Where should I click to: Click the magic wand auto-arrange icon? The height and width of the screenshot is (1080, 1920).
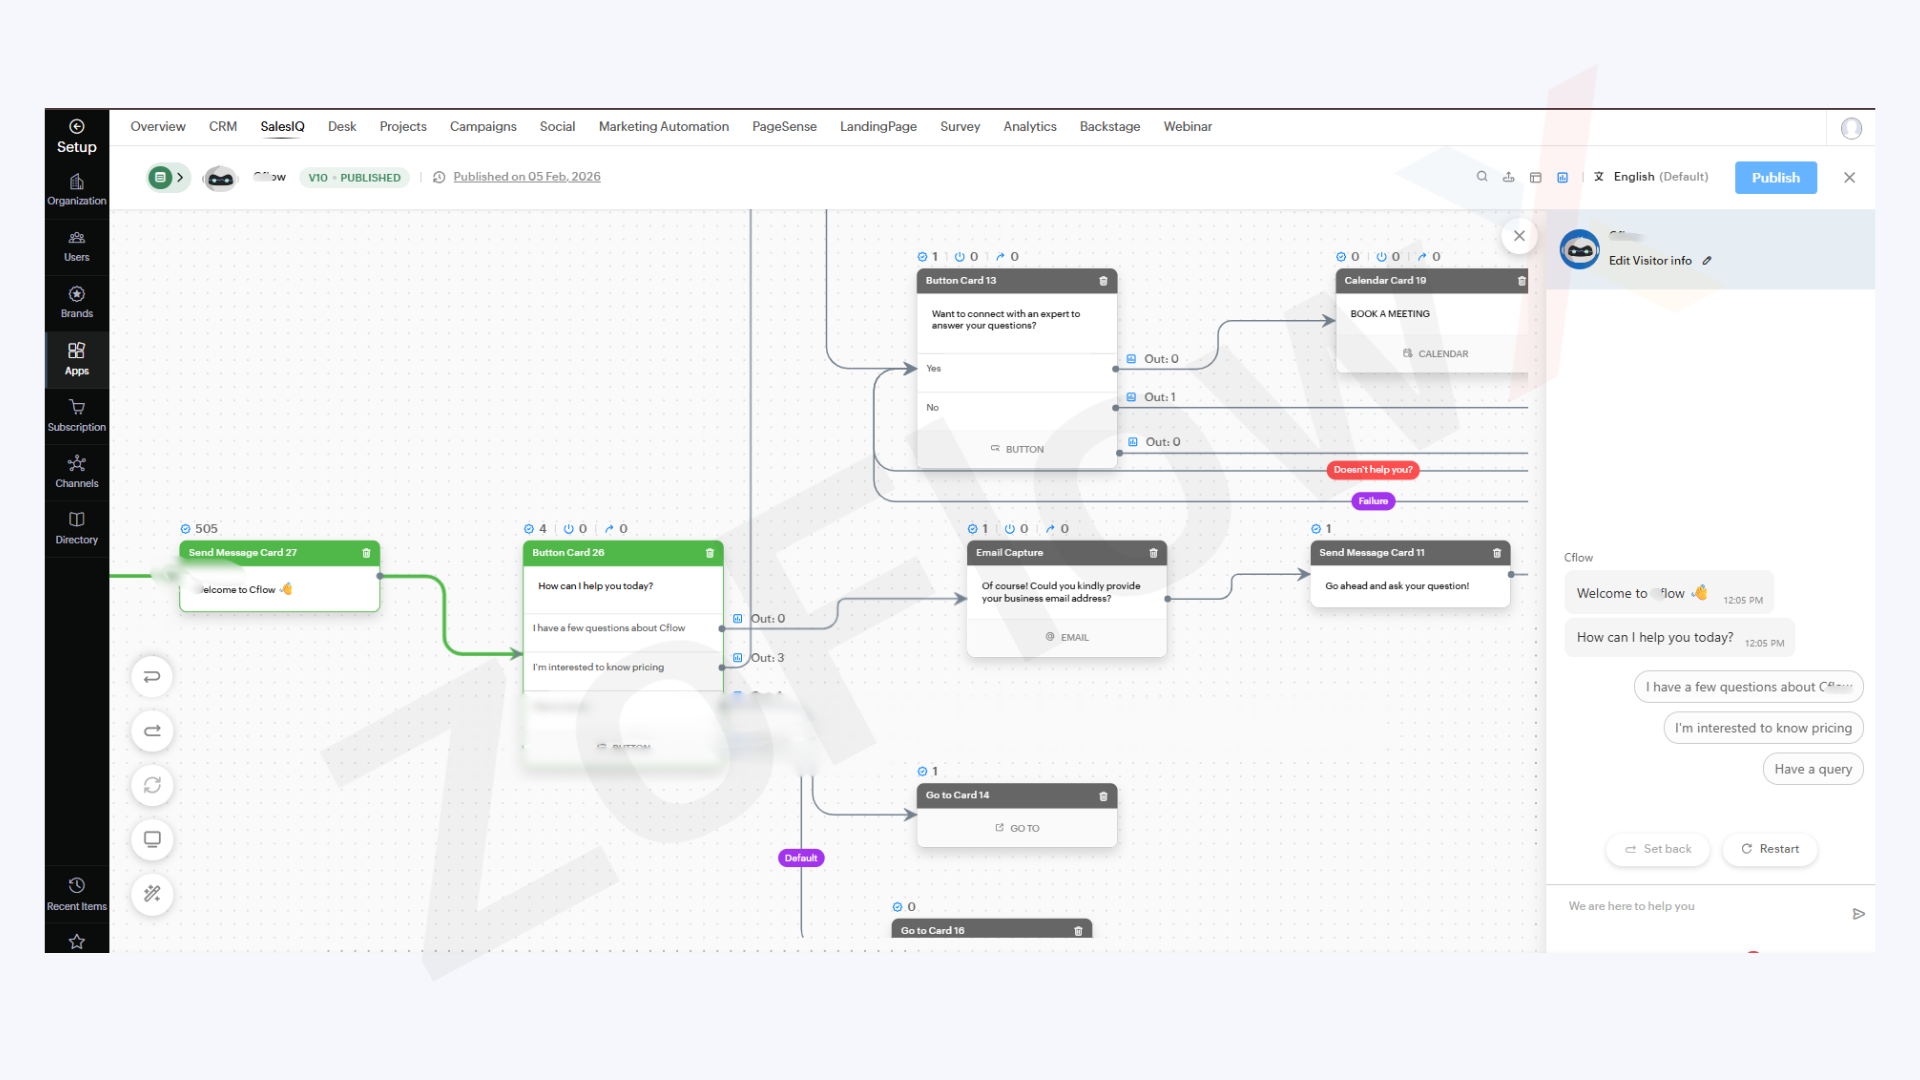pos(152,894)
